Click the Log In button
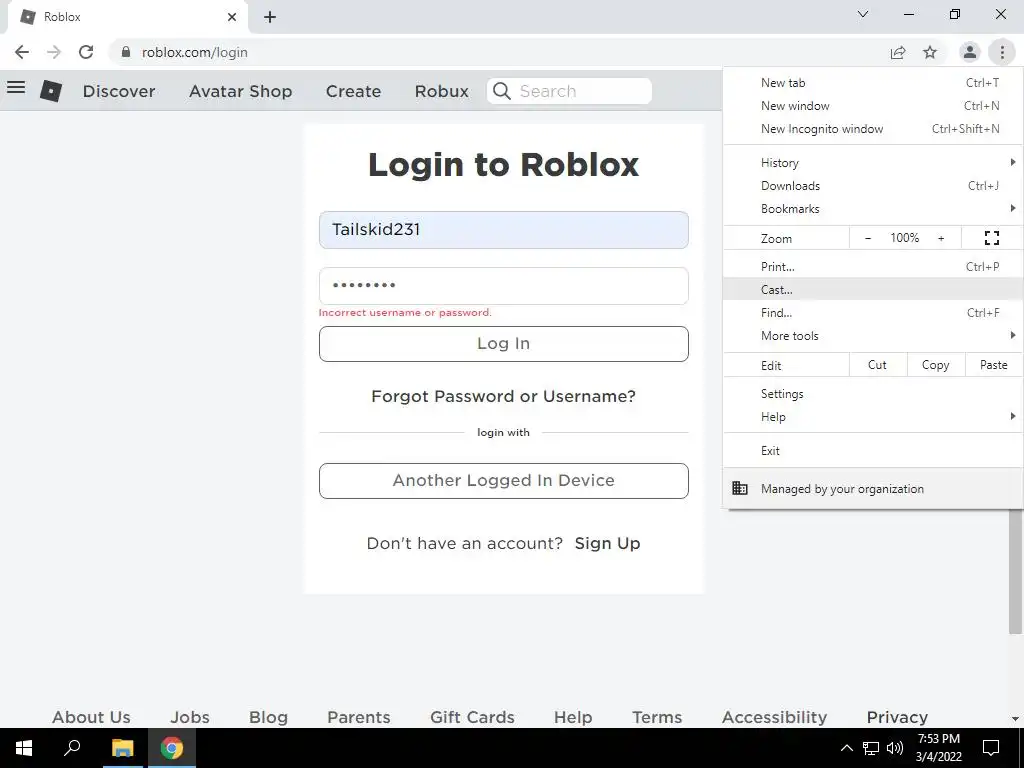This screenshot has height=768, width=1024. pyautogui.click(x=504, y=344)
